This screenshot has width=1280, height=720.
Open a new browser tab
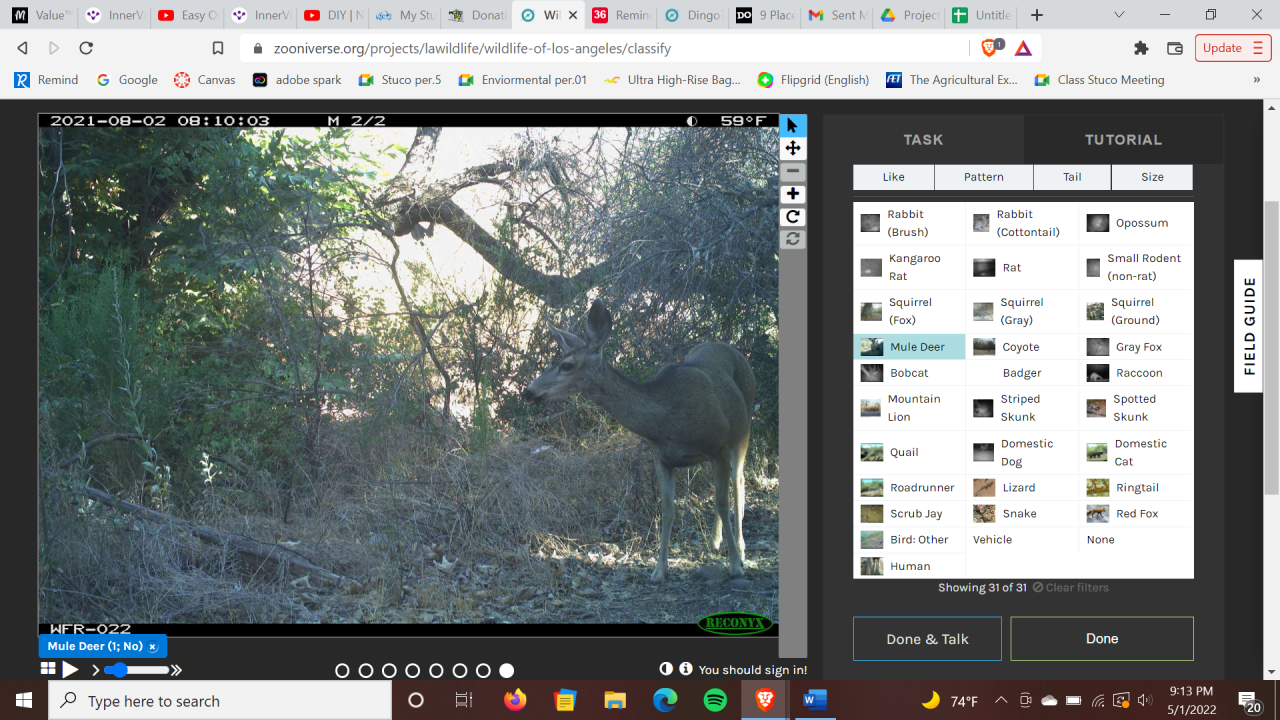click(1037, 15)
